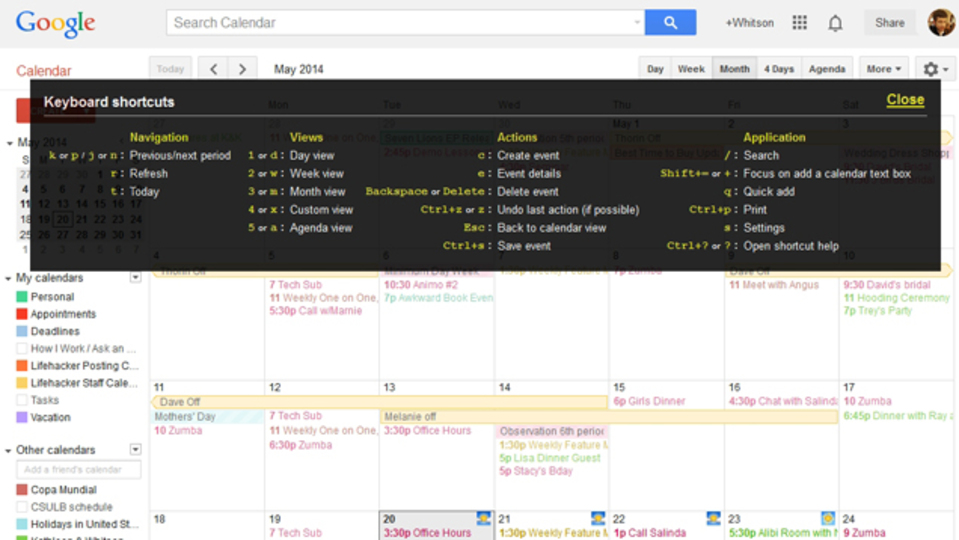Image resolution: width=959 pixels, height=540 pixels.
Task: Open 5:30p Call w/Marnie event
Action: [316, 311]
